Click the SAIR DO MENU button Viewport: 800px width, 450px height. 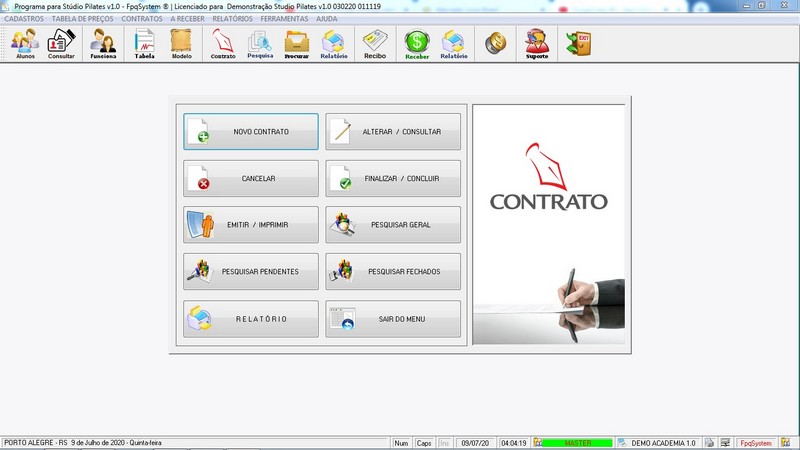[393, 319]
